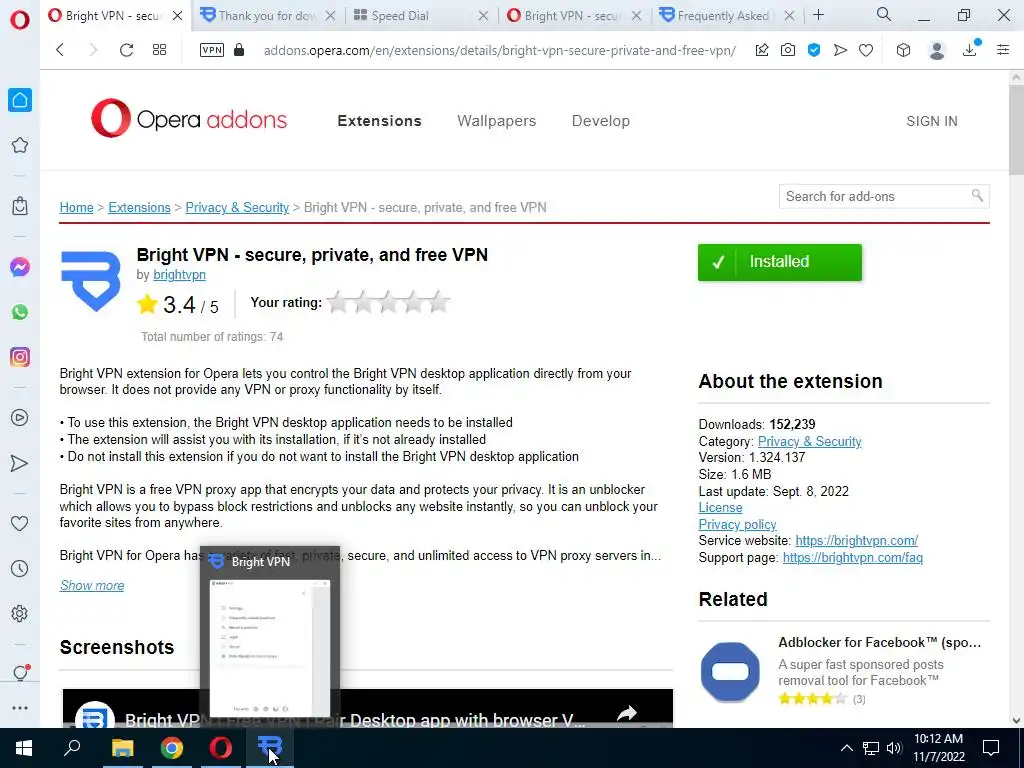Viewport: 1024px width, 768px height.
Task: Open Easy Setup menu icon
Action: point(1003,50)
